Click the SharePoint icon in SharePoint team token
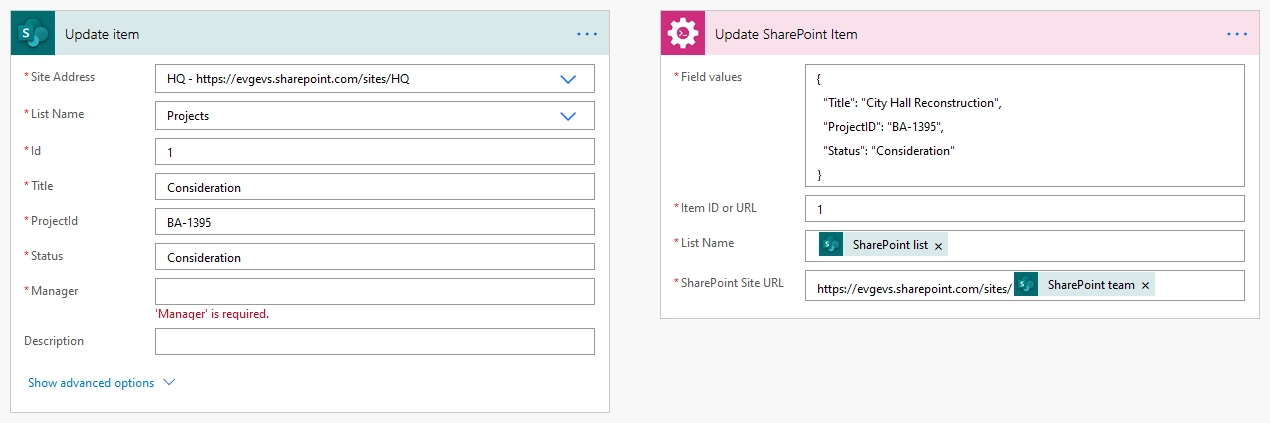This screenshot has height=423, width=1270. 1026,285
